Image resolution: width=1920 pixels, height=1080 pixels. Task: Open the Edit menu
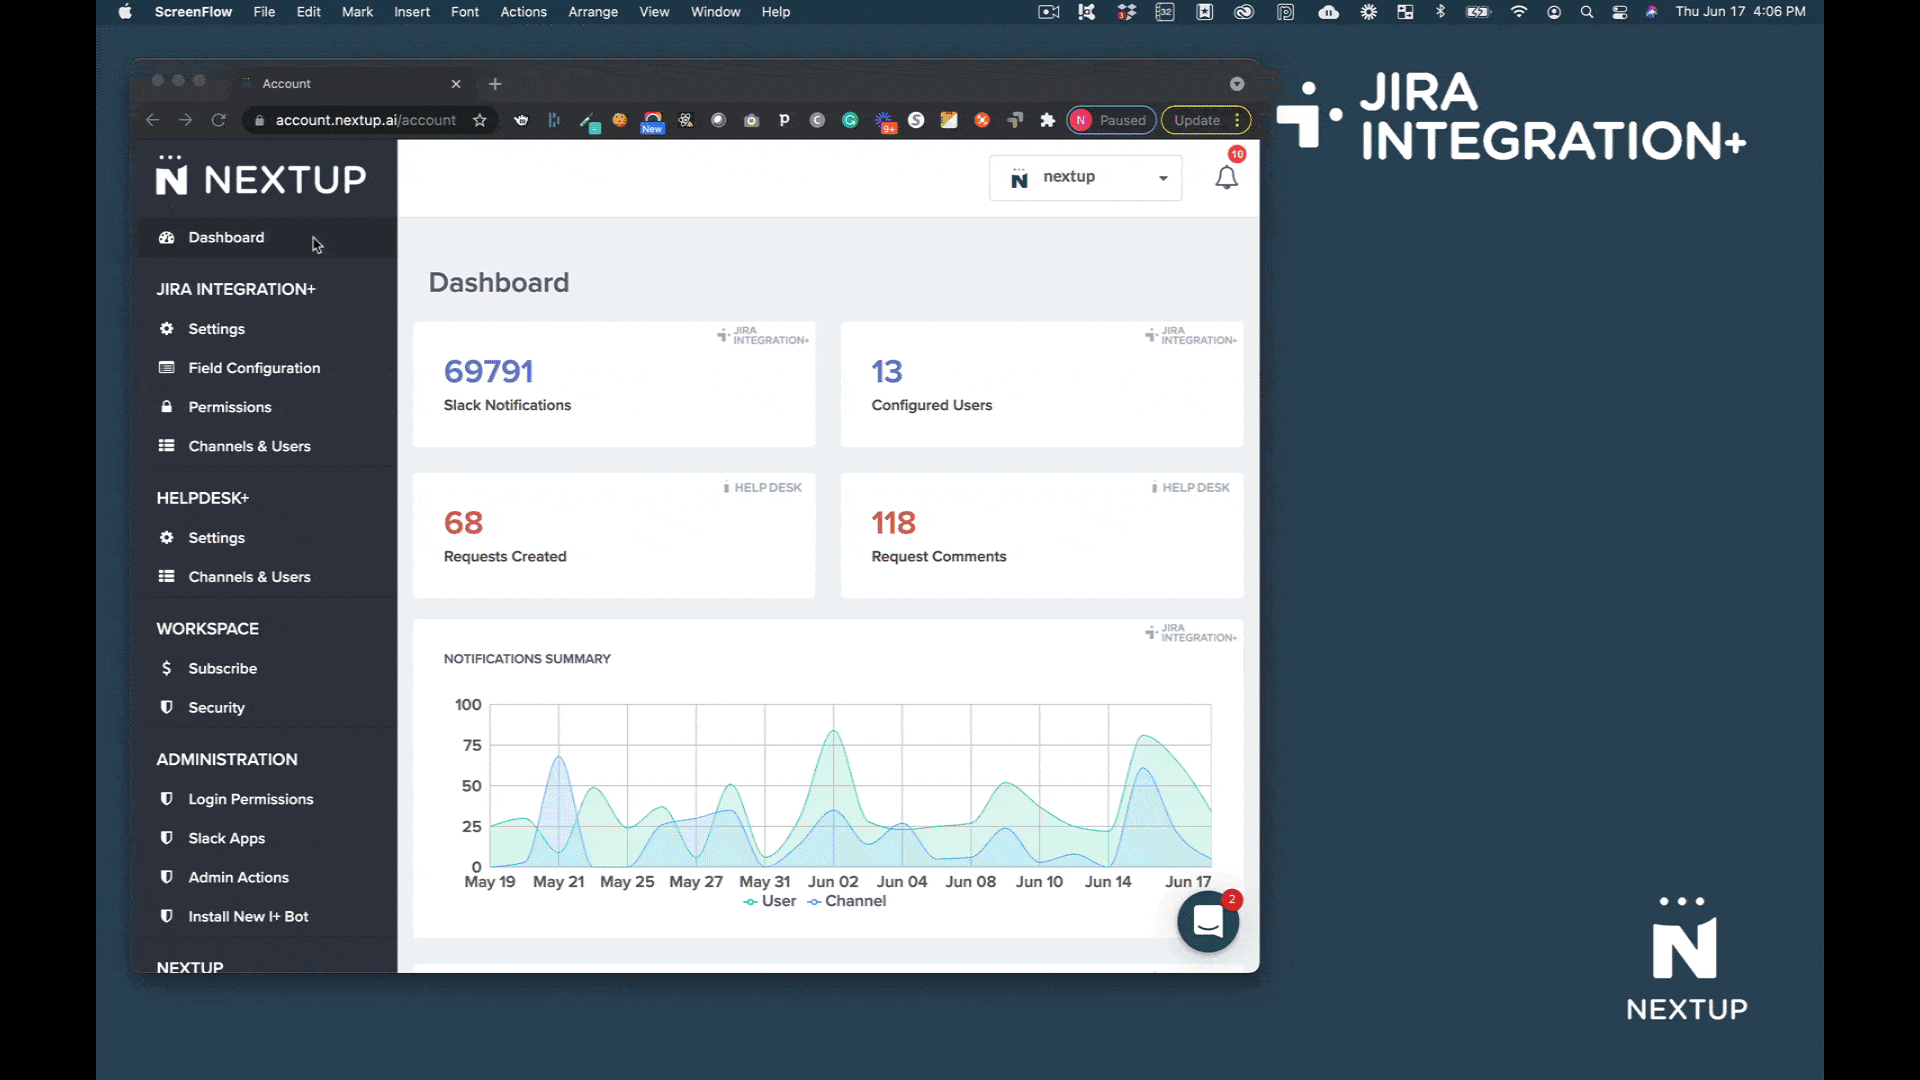[308, 12]
